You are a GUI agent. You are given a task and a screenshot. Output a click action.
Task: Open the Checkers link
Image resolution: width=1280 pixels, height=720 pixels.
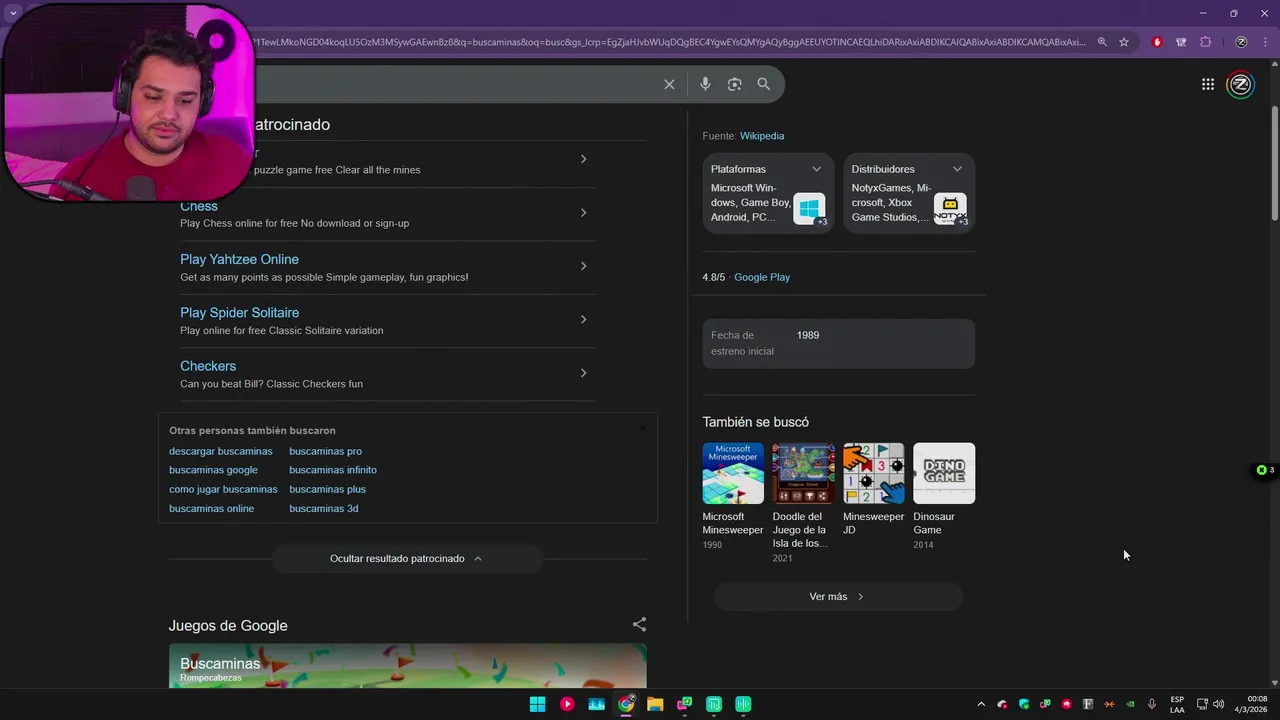pos(208,366)
